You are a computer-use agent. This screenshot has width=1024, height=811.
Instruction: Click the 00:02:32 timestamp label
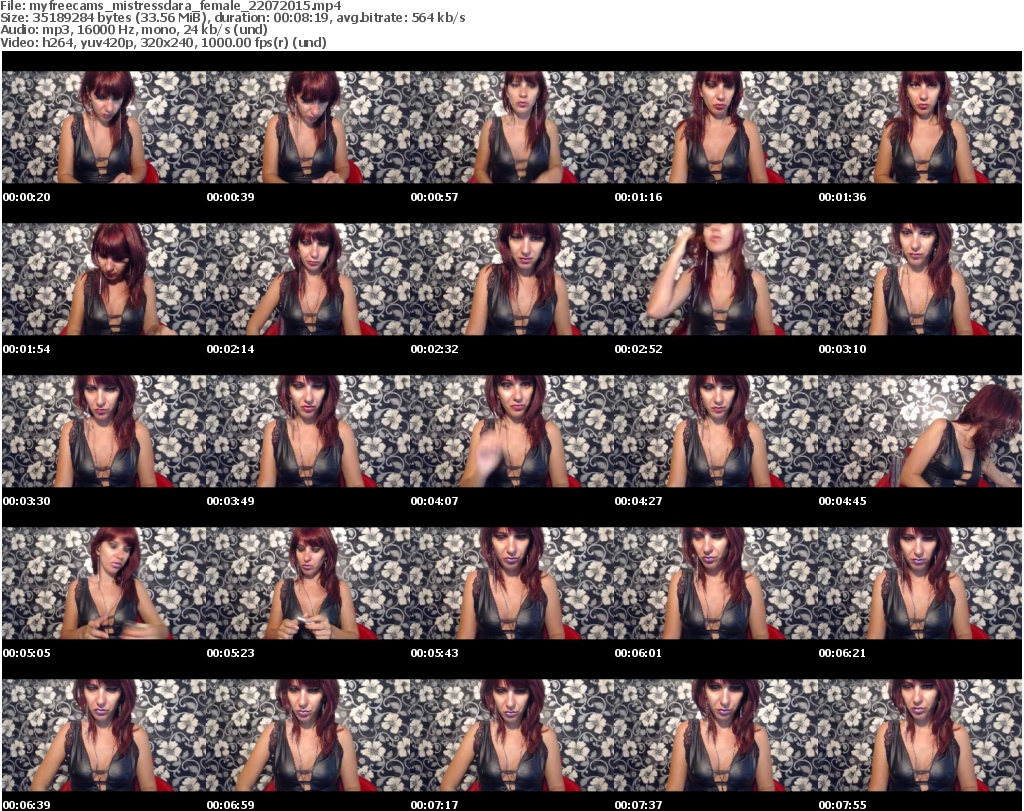pyautogui.click(x=434, y=349)
